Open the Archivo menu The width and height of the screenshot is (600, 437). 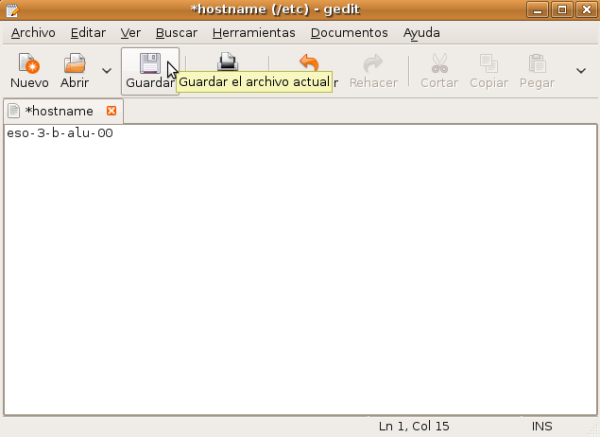[x=33, y=32]
